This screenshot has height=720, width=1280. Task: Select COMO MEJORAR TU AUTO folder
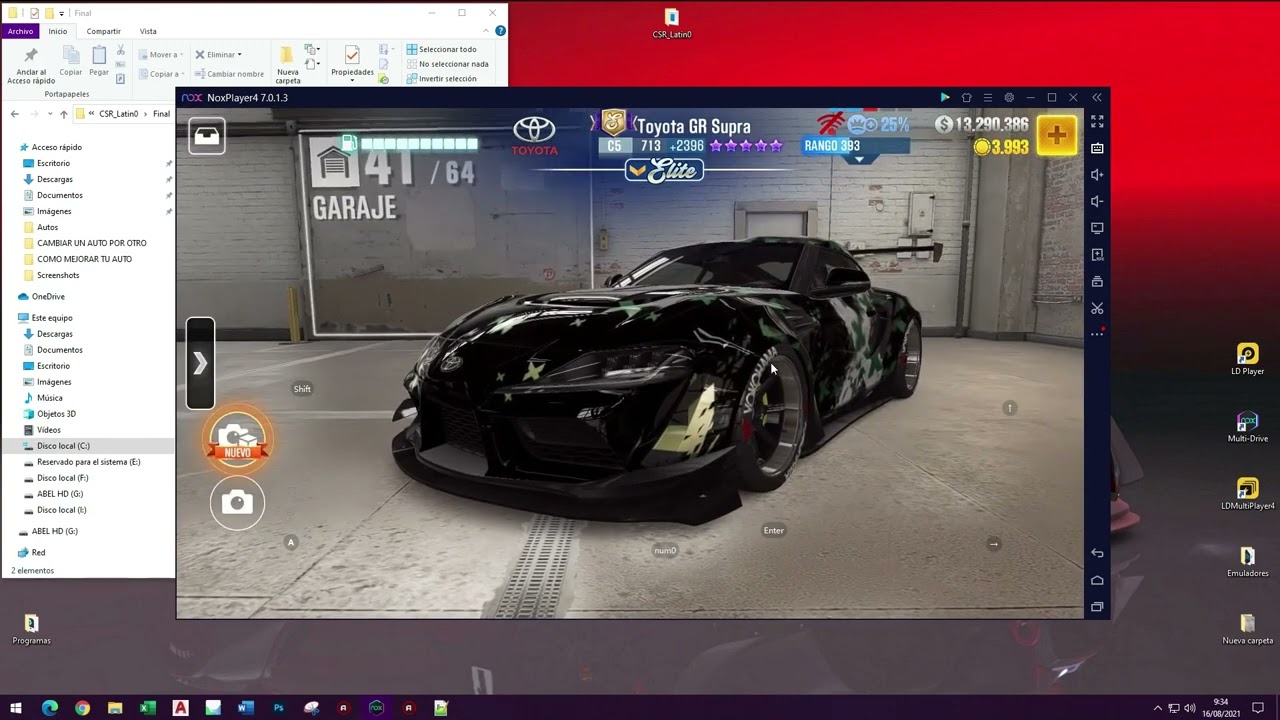(x=84, y=259)
